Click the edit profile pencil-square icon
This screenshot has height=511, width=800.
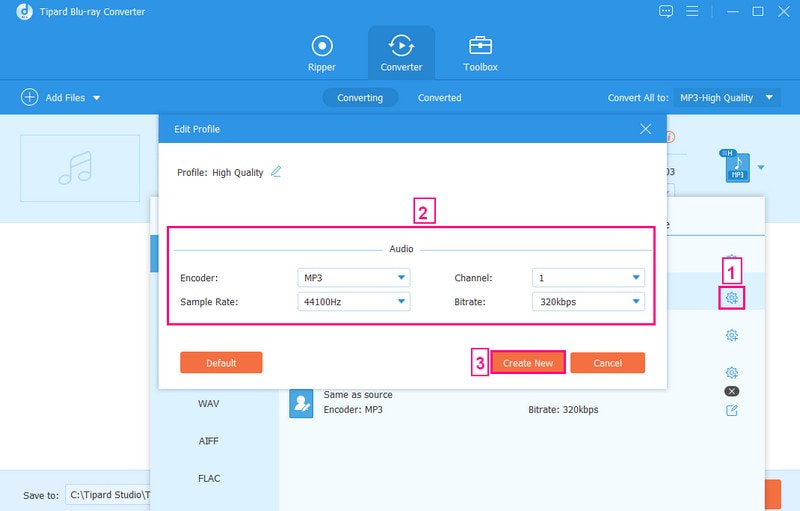pos(732,411)
